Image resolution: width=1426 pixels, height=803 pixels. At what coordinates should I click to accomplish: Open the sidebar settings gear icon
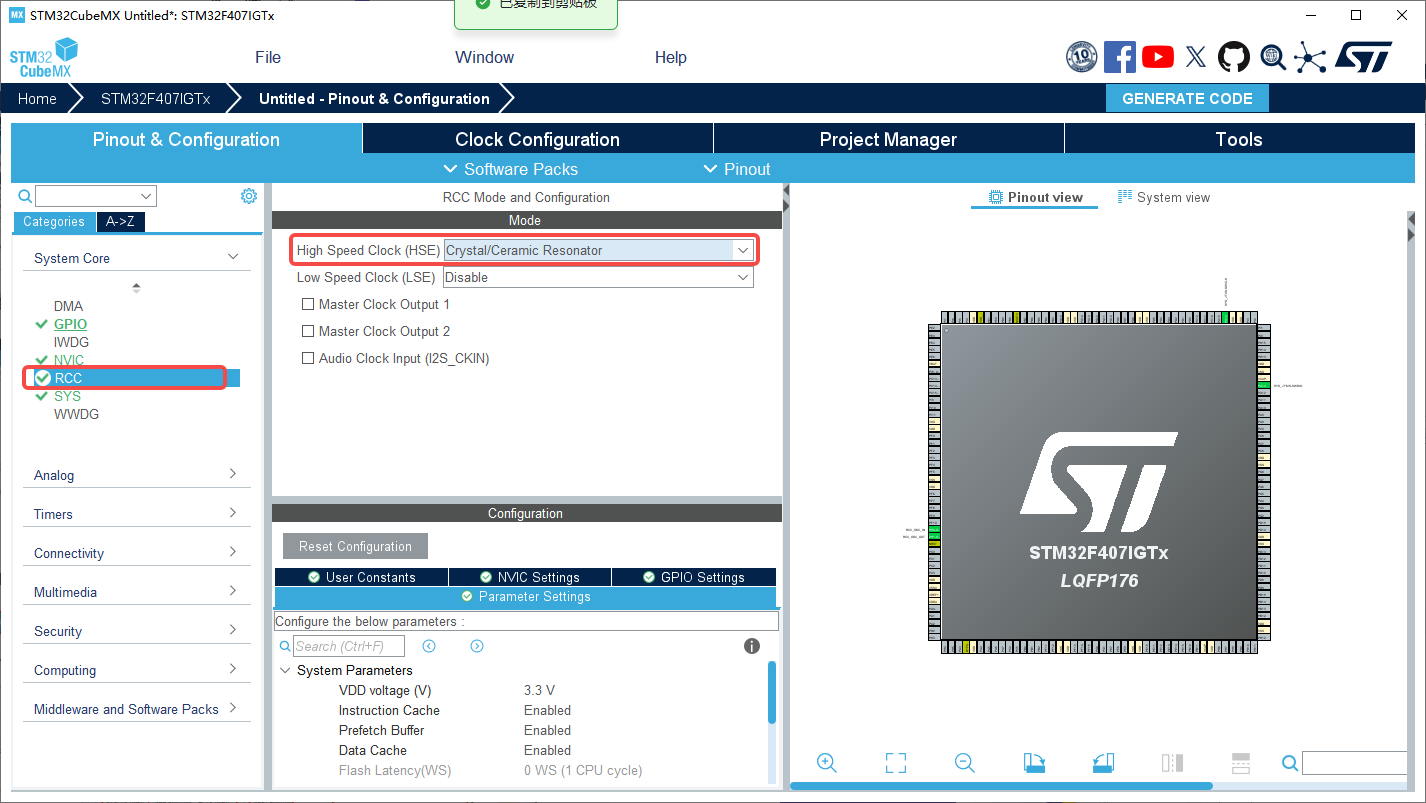pos(248,196)
